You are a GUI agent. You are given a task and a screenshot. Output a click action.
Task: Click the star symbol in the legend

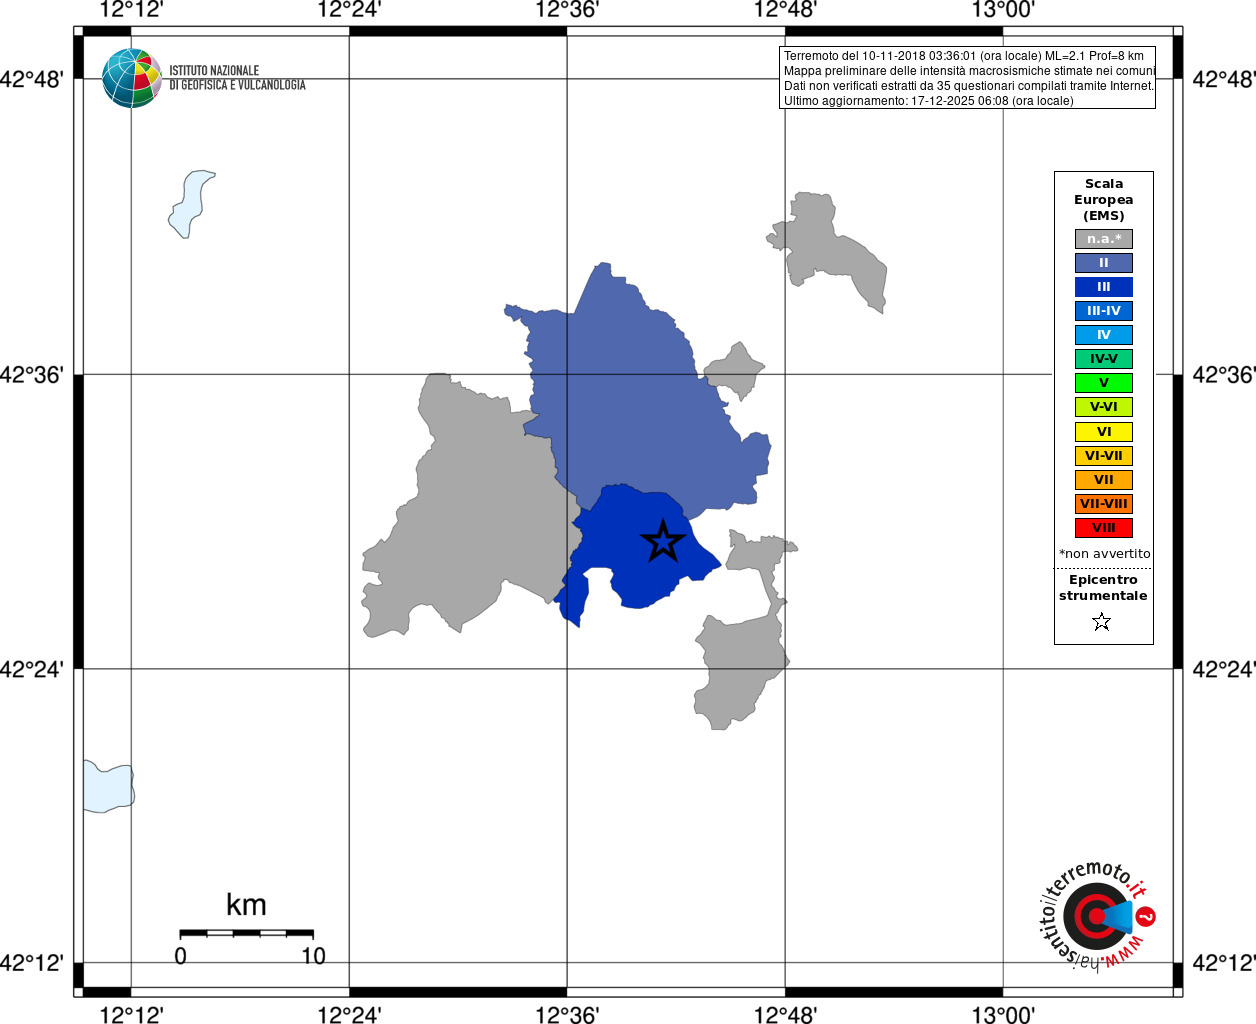pos(1102,622)
